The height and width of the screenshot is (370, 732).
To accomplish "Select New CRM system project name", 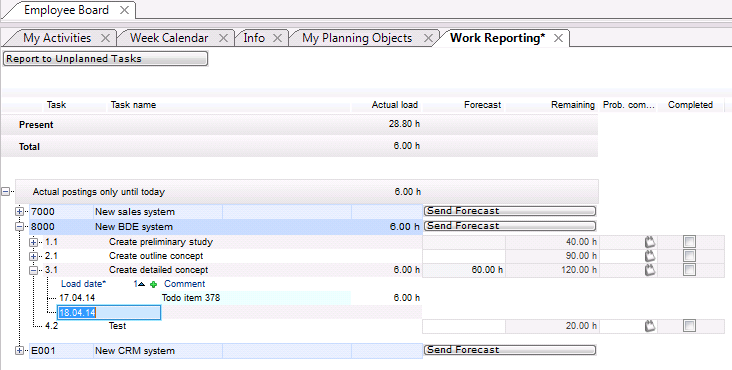I will (x=135, y=351).
